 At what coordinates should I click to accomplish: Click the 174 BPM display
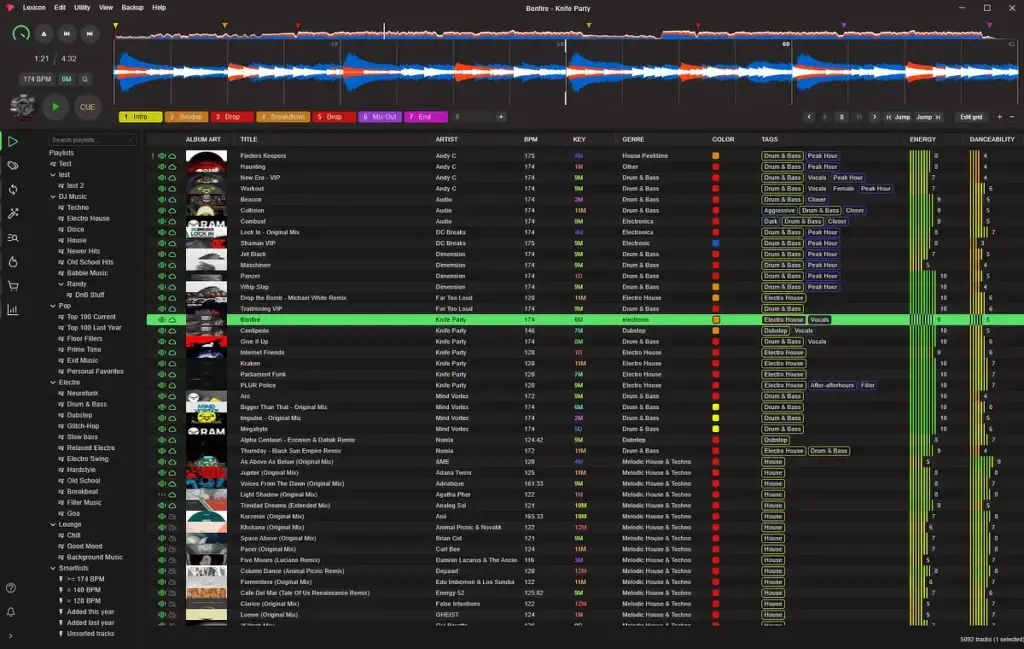click(x=37, y=79)
